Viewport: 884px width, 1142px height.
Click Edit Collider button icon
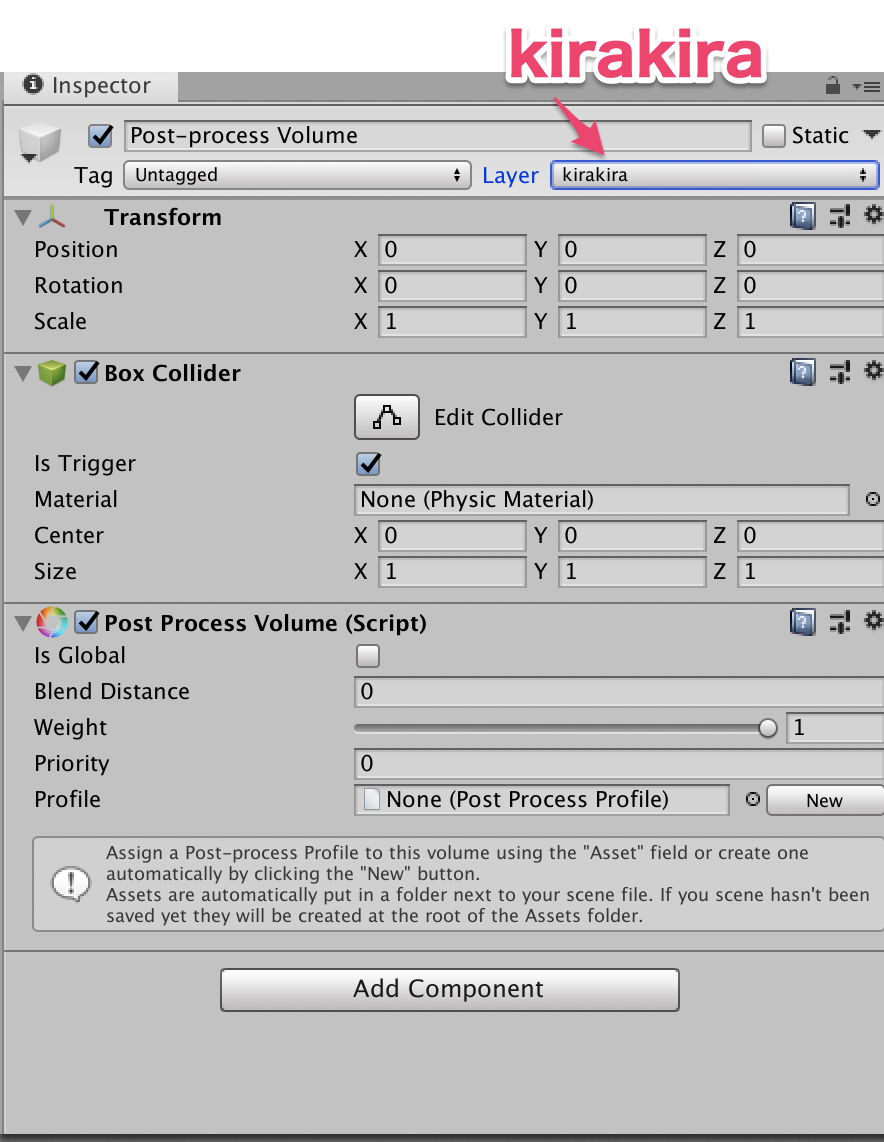pos(387,417)
